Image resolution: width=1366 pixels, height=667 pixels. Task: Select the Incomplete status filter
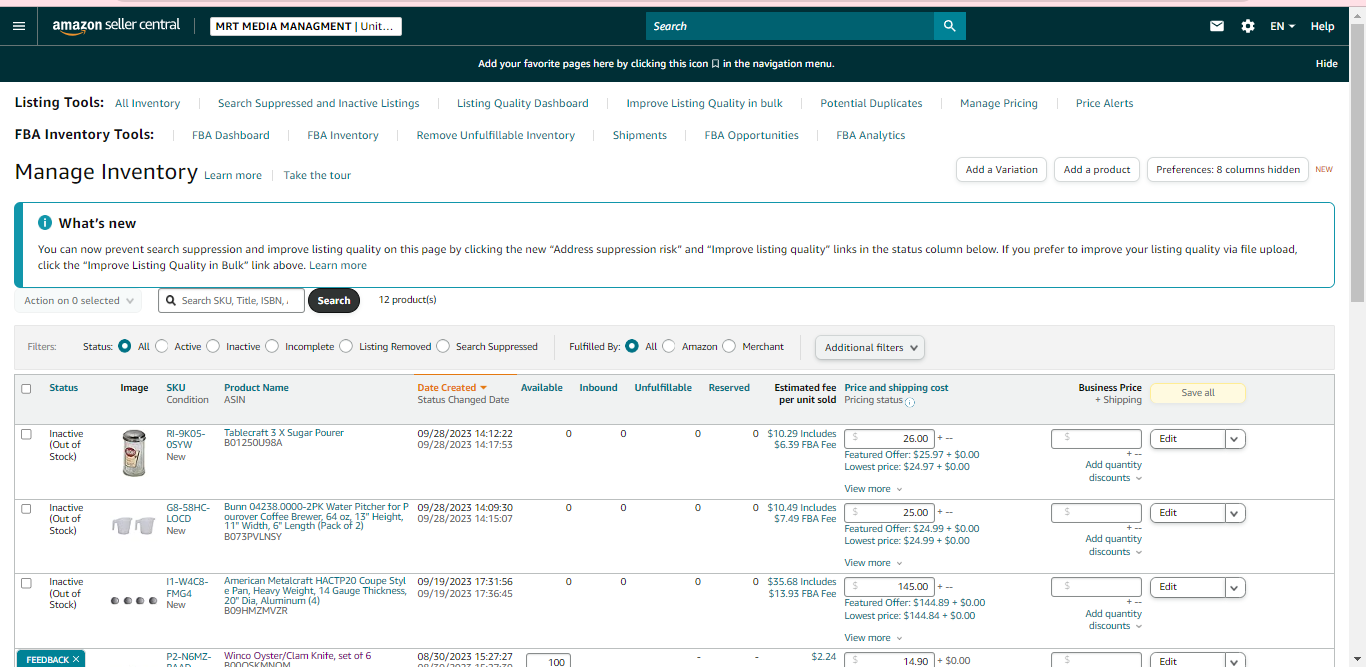pyautogui.click(x=272, y=346)
